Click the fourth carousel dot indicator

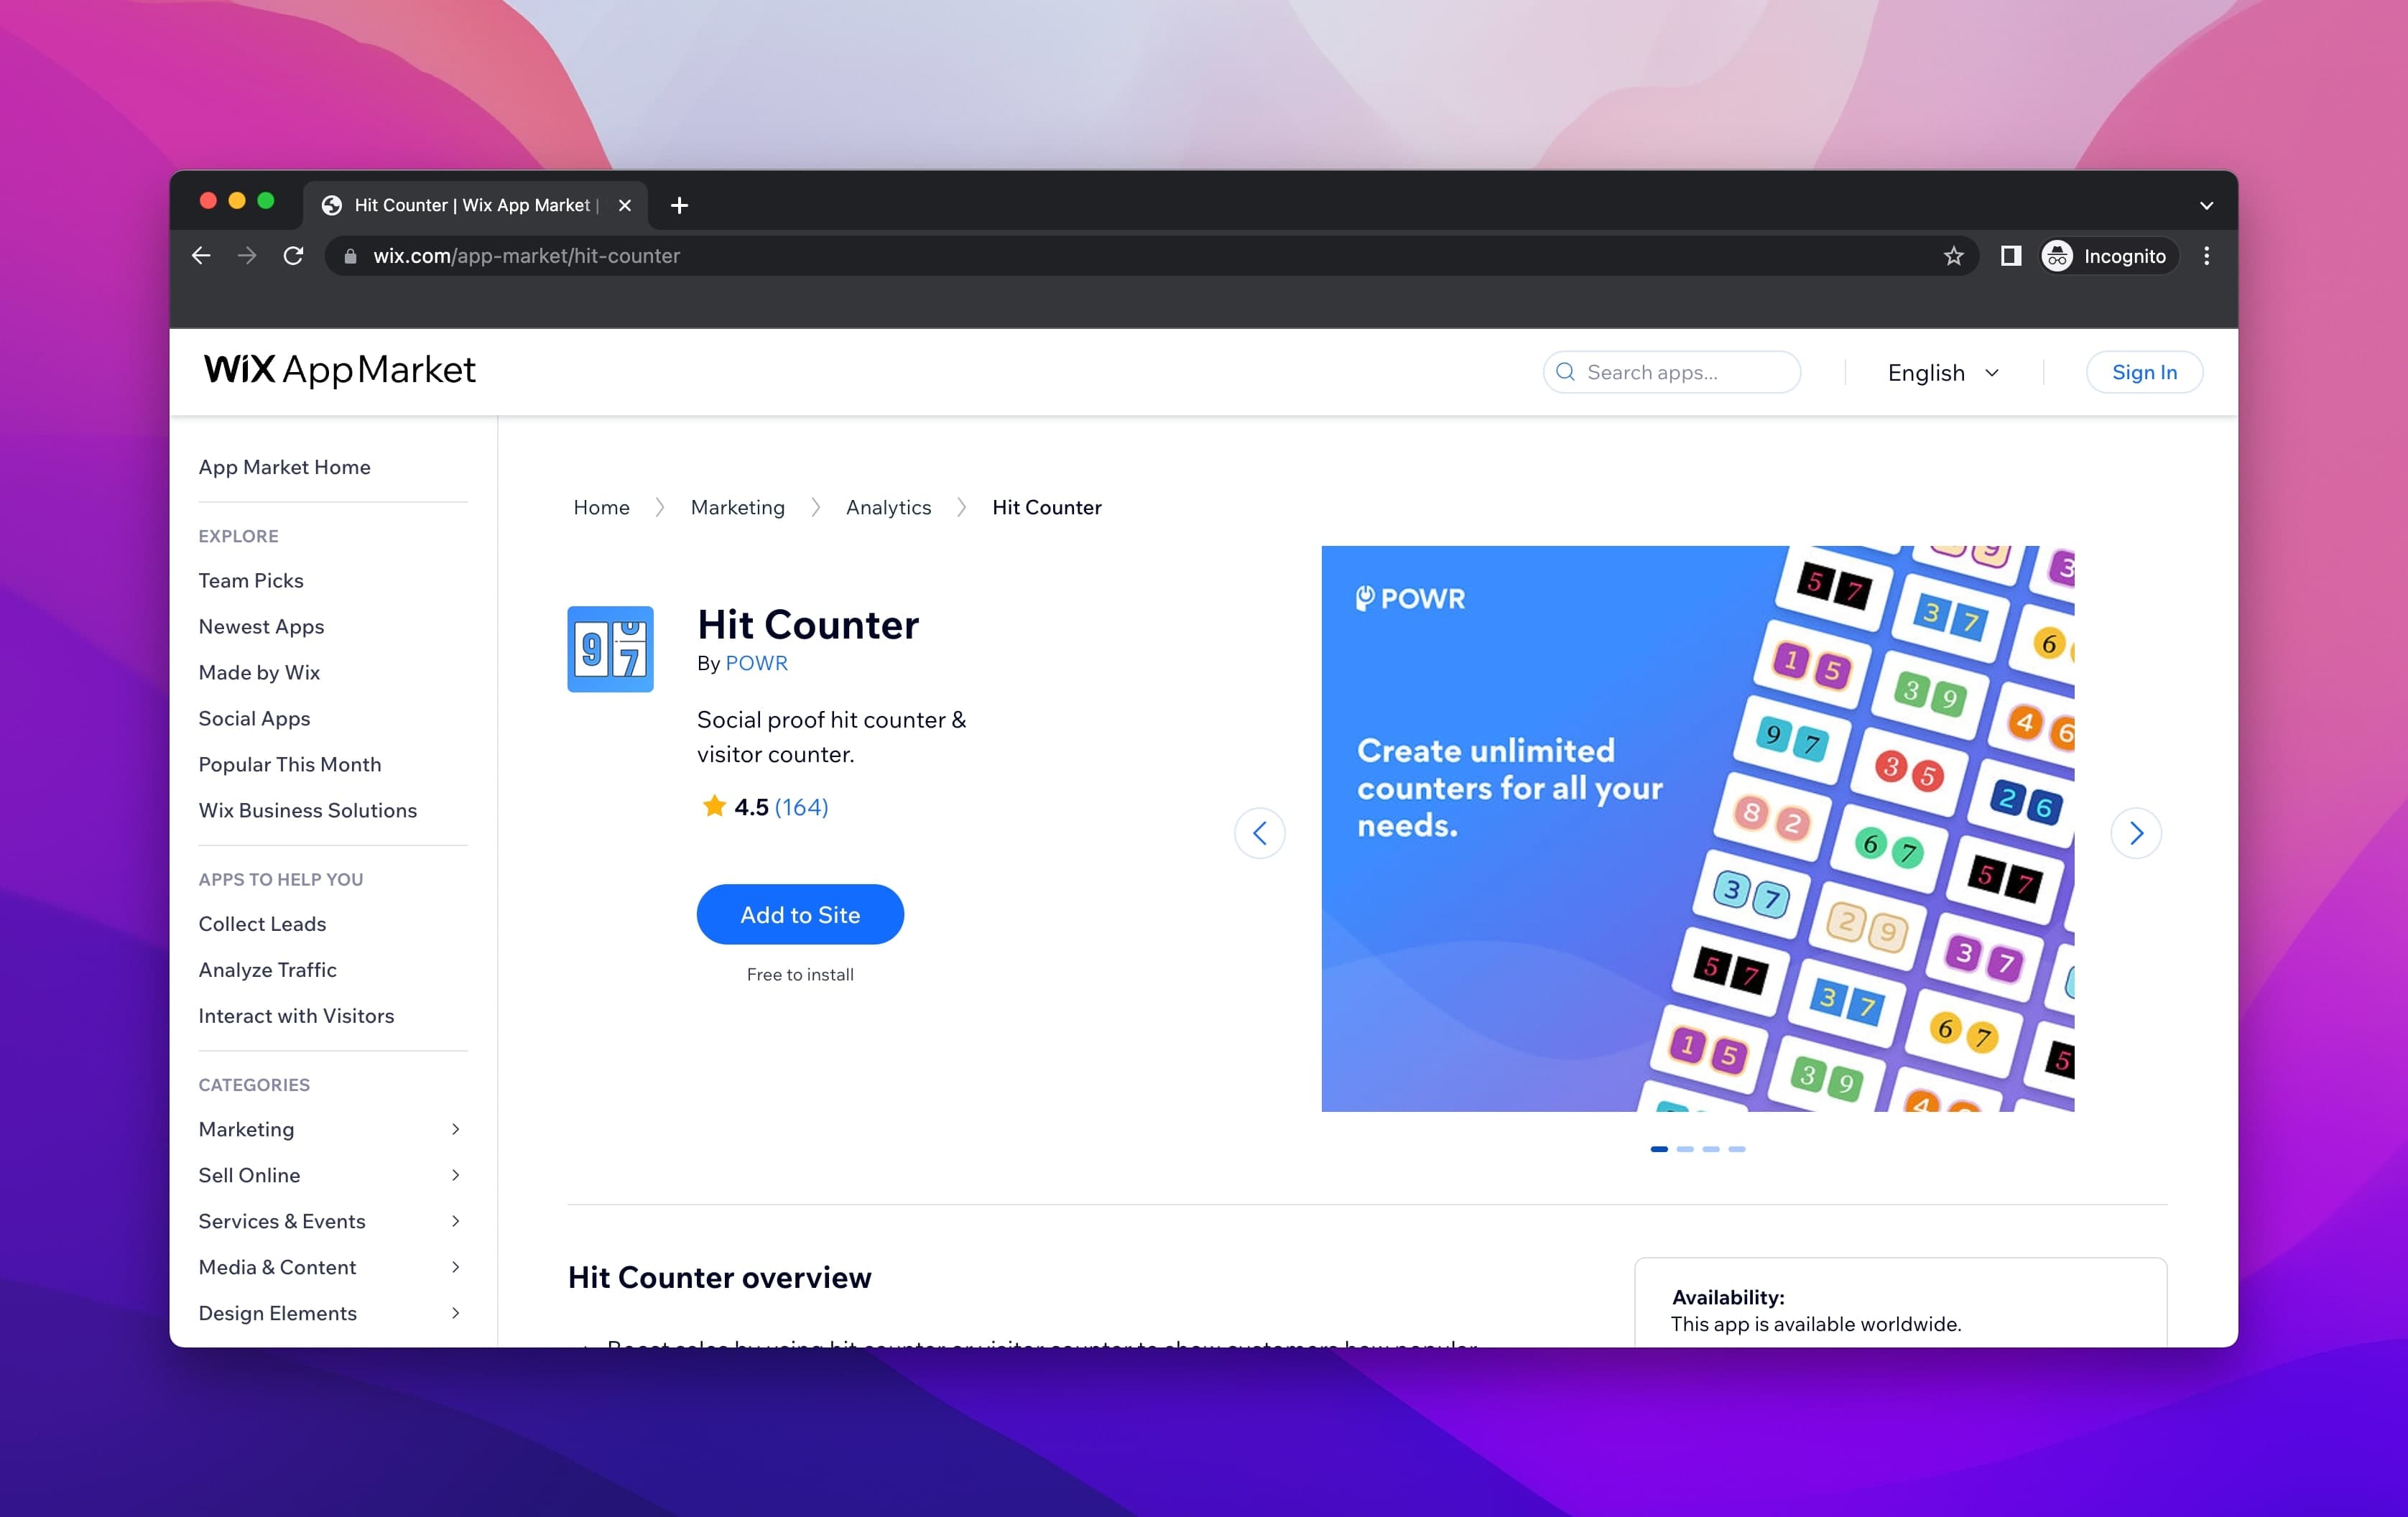[1737, 1149]
